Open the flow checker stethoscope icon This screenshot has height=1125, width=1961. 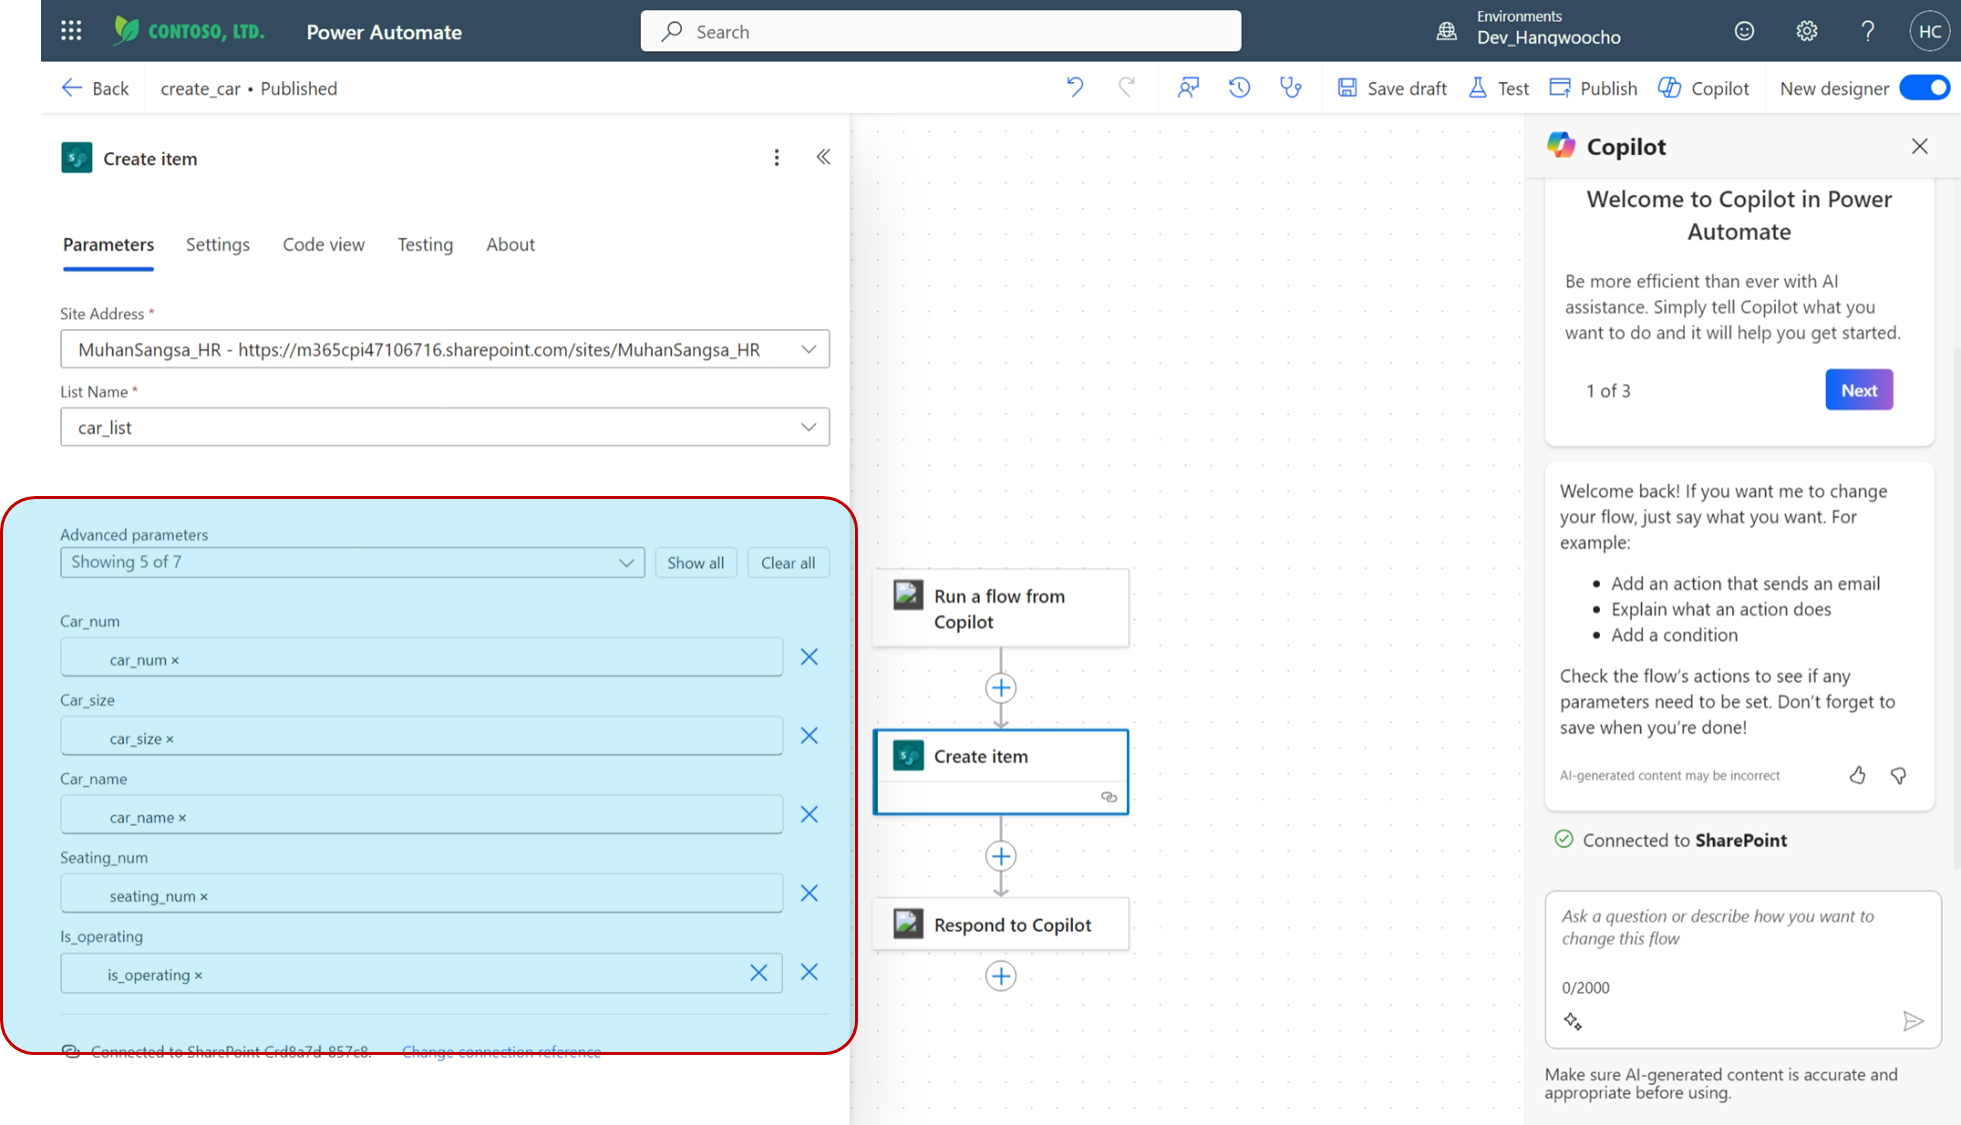[1291, 88]
